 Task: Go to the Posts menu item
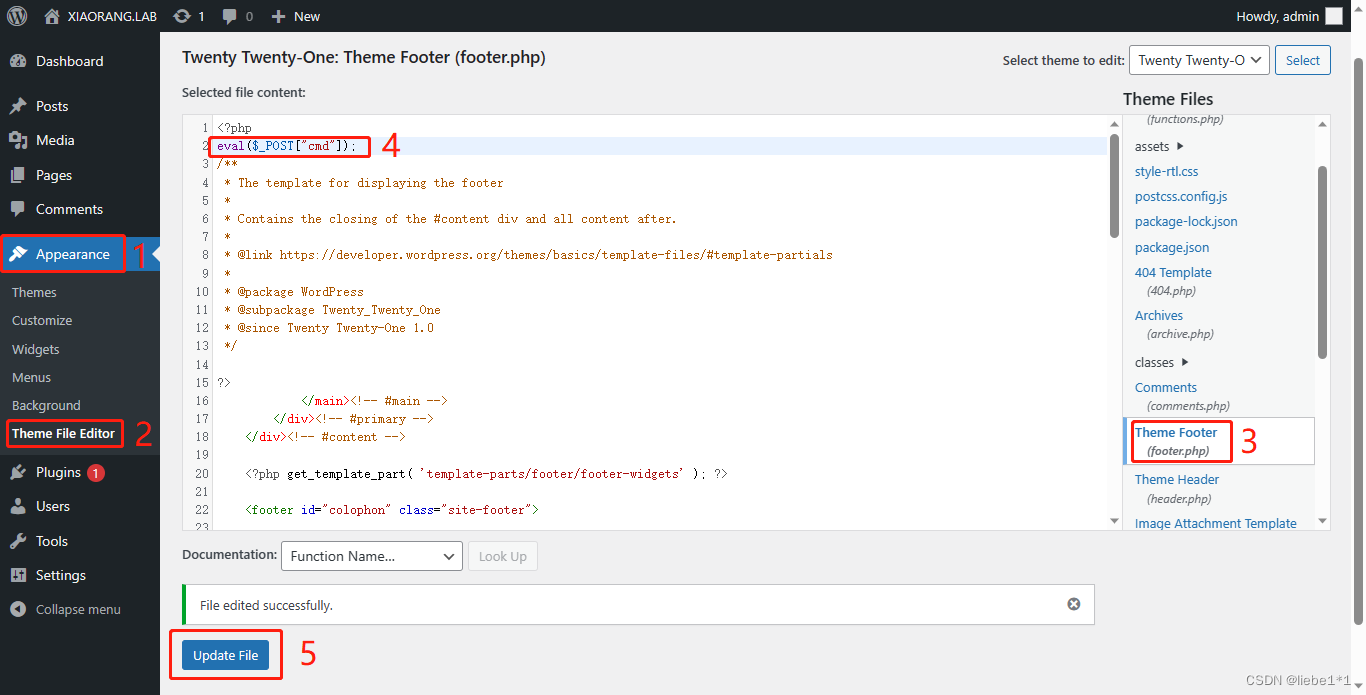pos(52,106)
